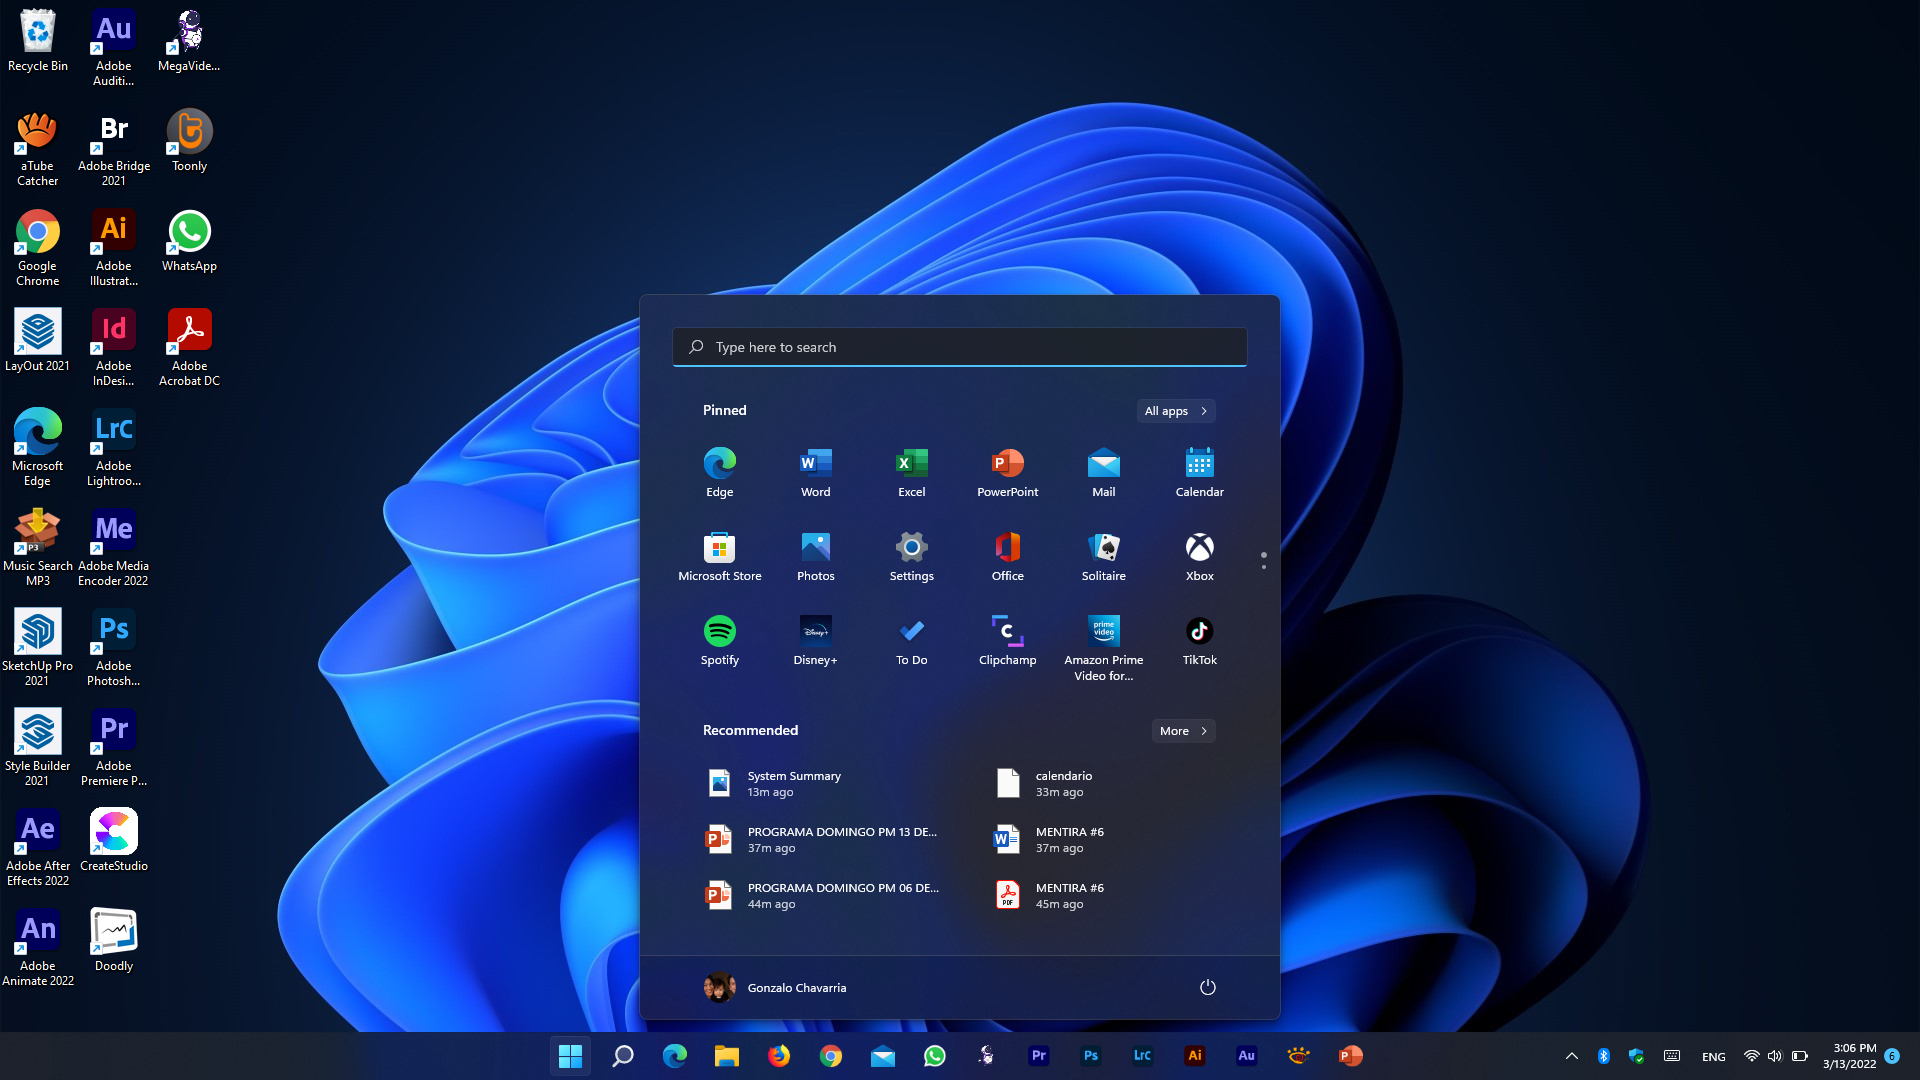Open Solitaire from pinned apps
This screenshot has height=1080, width=1920.
[x=1103, y=556]
